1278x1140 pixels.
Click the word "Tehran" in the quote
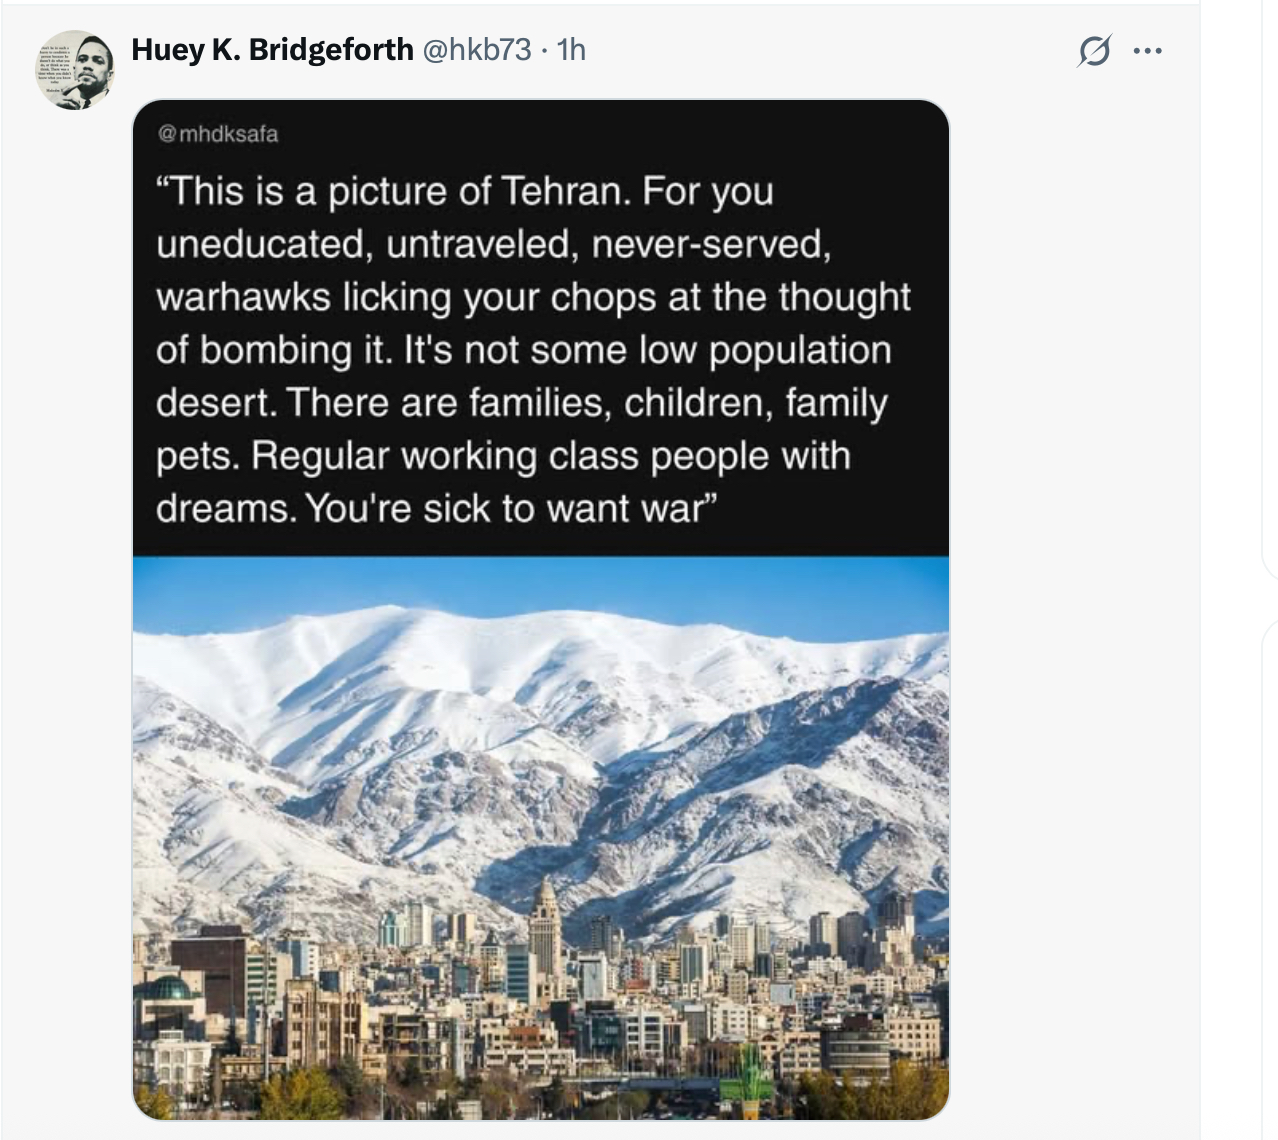[x=565, y=191]
